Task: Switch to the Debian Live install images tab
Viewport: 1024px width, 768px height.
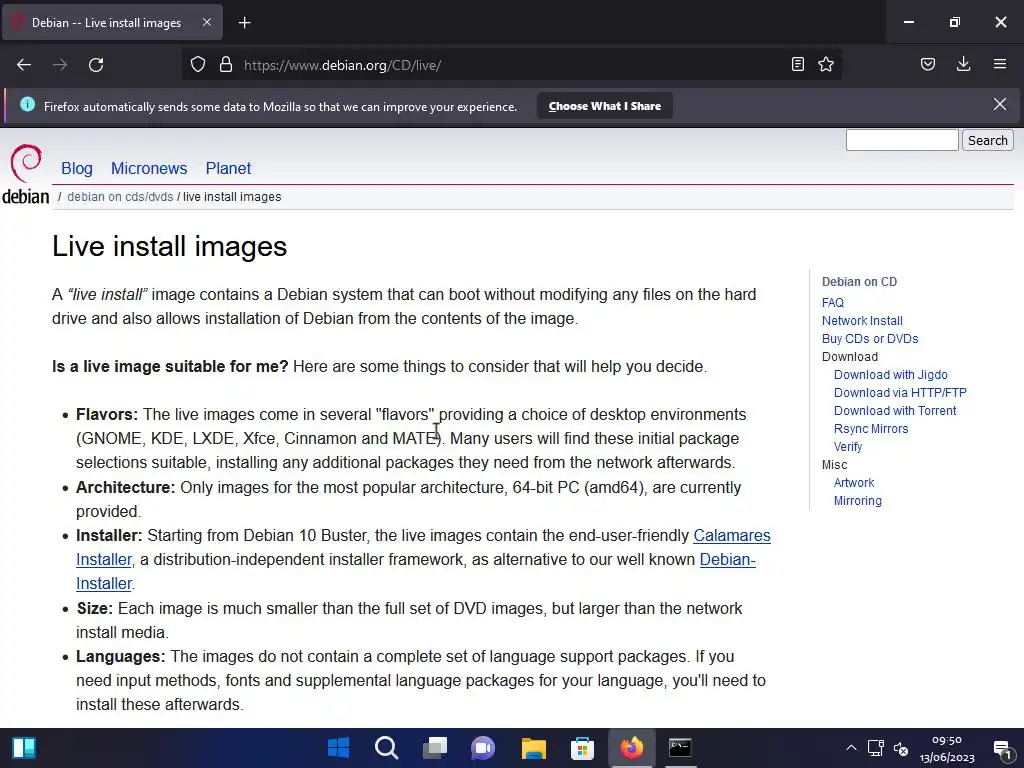Action: click(106, 23)
